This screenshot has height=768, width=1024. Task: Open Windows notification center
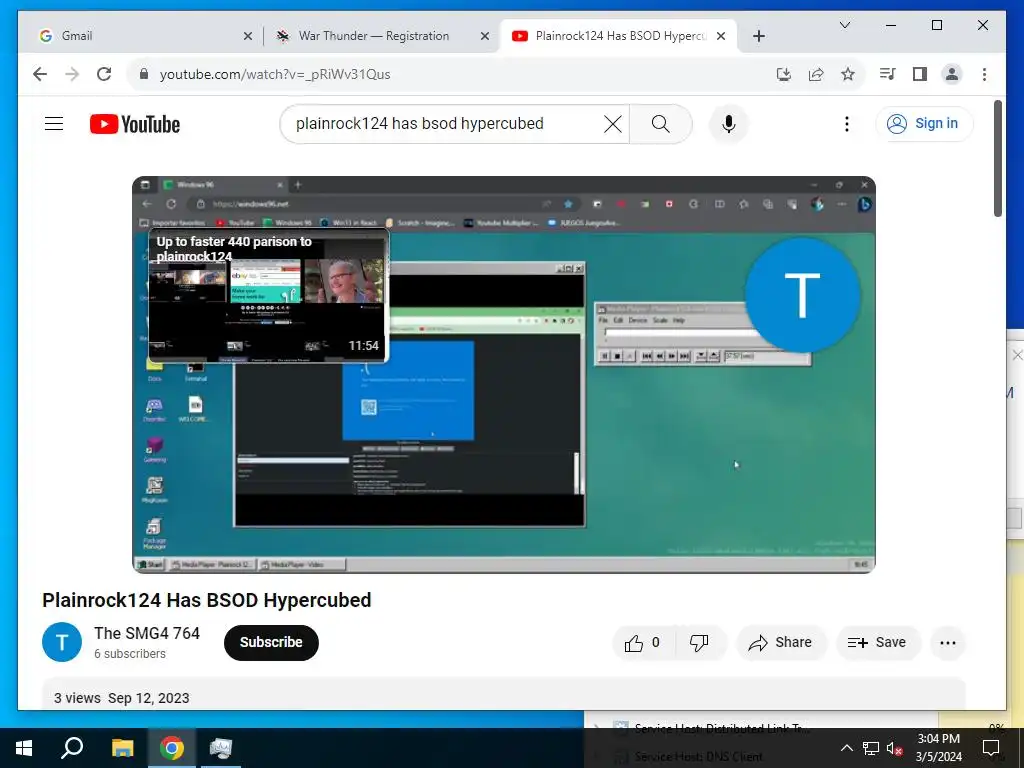pyautogui.click(x=991, y=748)
